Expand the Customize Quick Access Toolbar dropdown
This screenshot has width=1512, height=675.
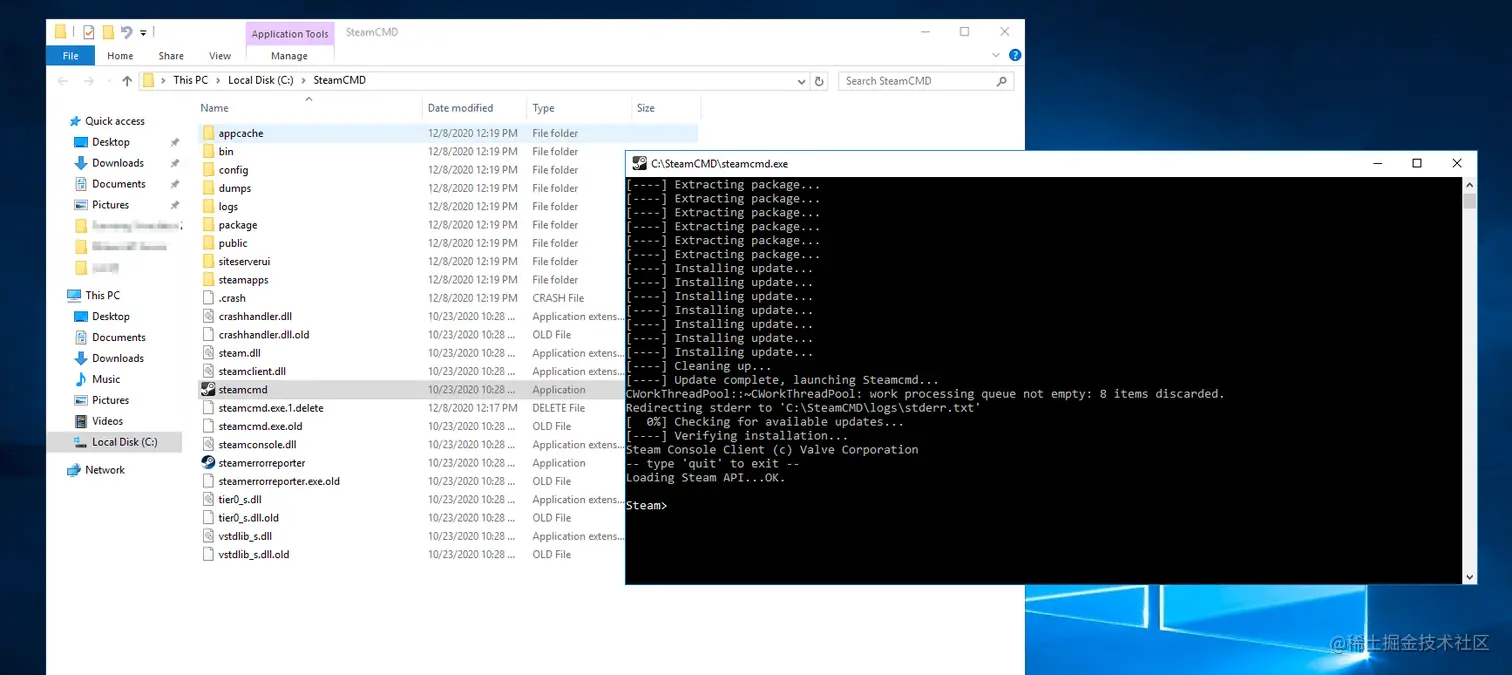(142, 31)
